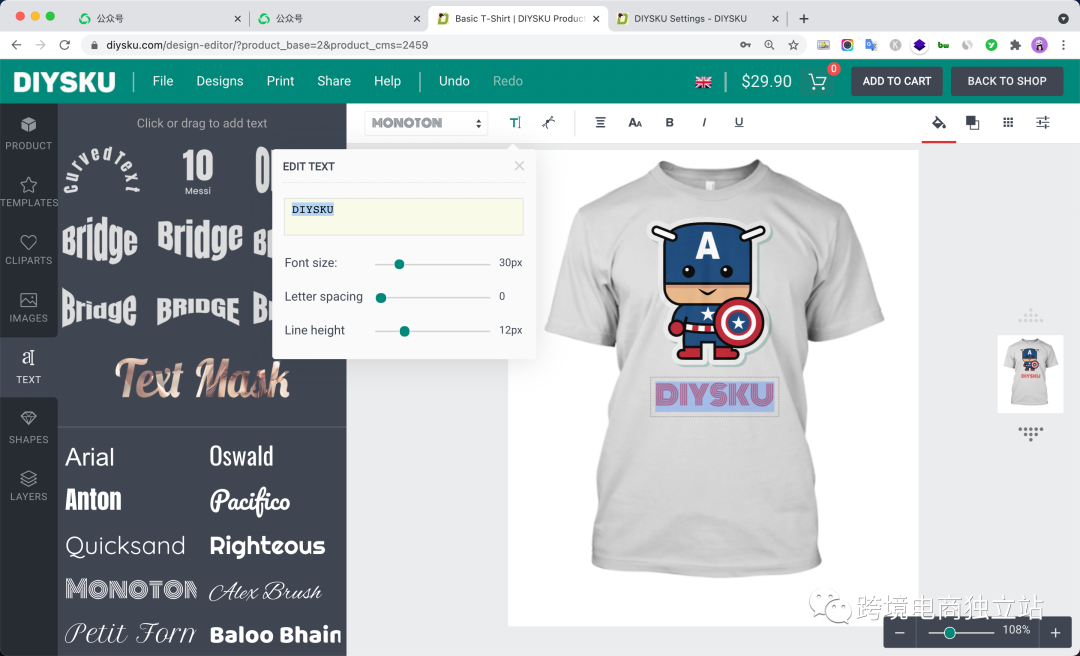Click Back to Shop
The image size is (1080, 656).
pyautogui.click(x=1007, y=81)
